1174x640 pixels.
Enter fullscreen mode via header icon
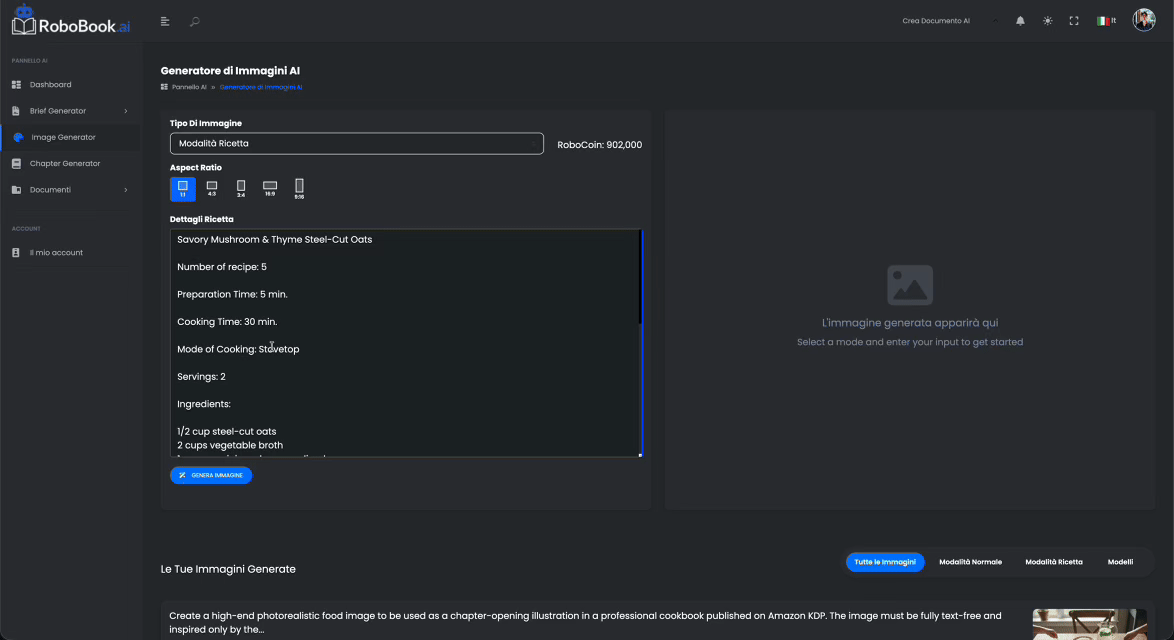tap(1074, 21)
